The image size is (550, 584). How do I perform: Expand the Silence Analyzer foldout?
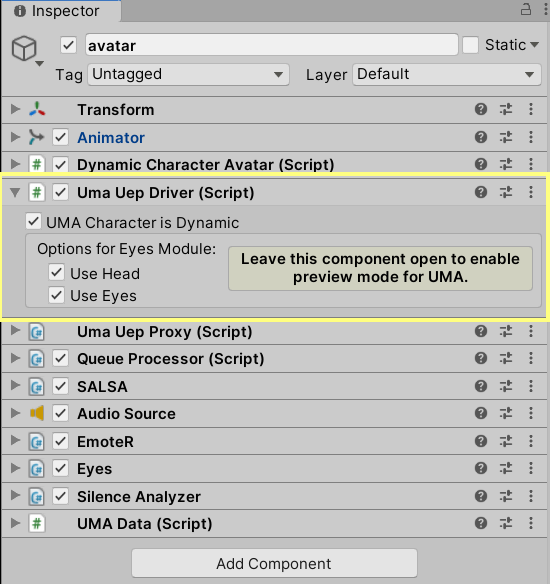[15, 495]
